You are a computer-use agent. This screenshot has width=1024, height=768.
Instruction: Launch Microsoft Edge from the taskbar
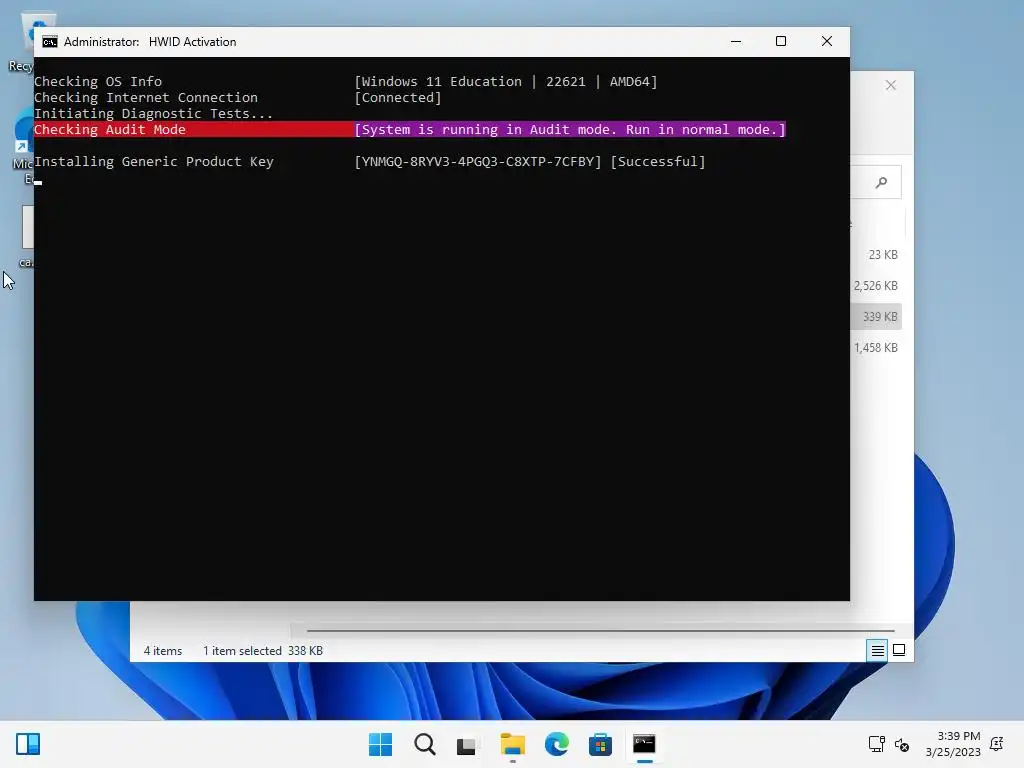click(556, 744)
